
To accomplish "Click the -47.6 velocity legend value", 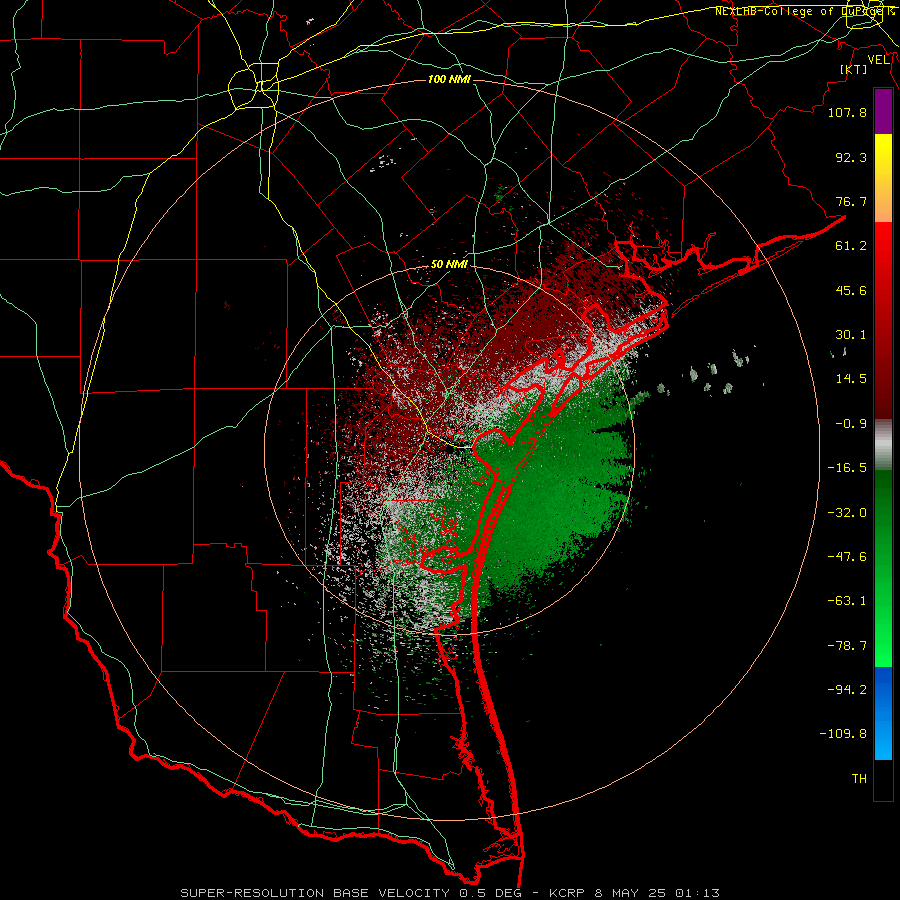I will pyautogui.click(x=847, y=557).
